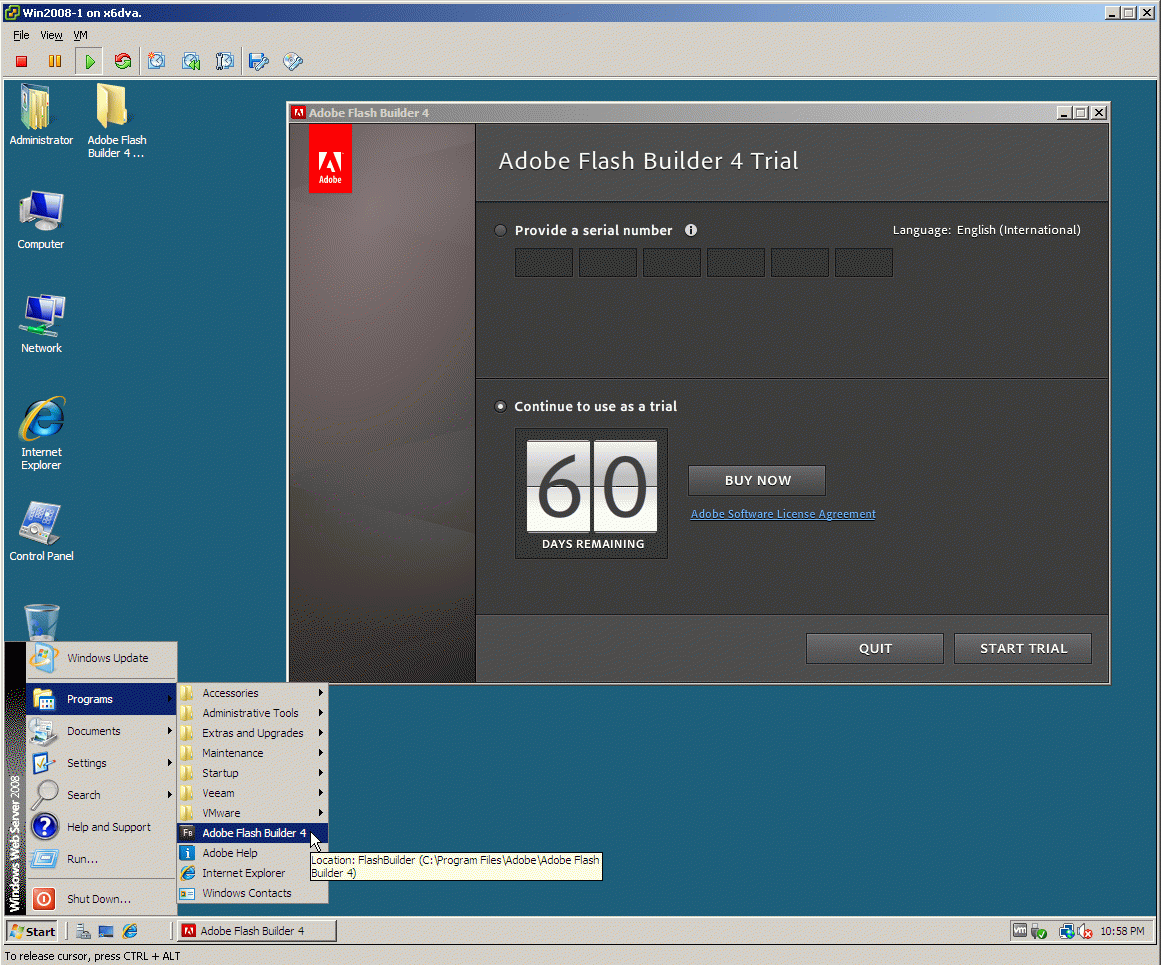Choose Shut Down... in the Start menu
This screenshot has width=1161, height=965.
101,898
